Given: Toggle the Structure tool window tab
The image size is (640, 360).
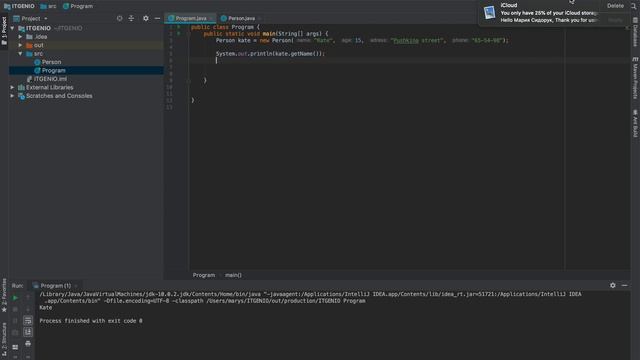Looking at the screenshot, I should tap(4, 339).
